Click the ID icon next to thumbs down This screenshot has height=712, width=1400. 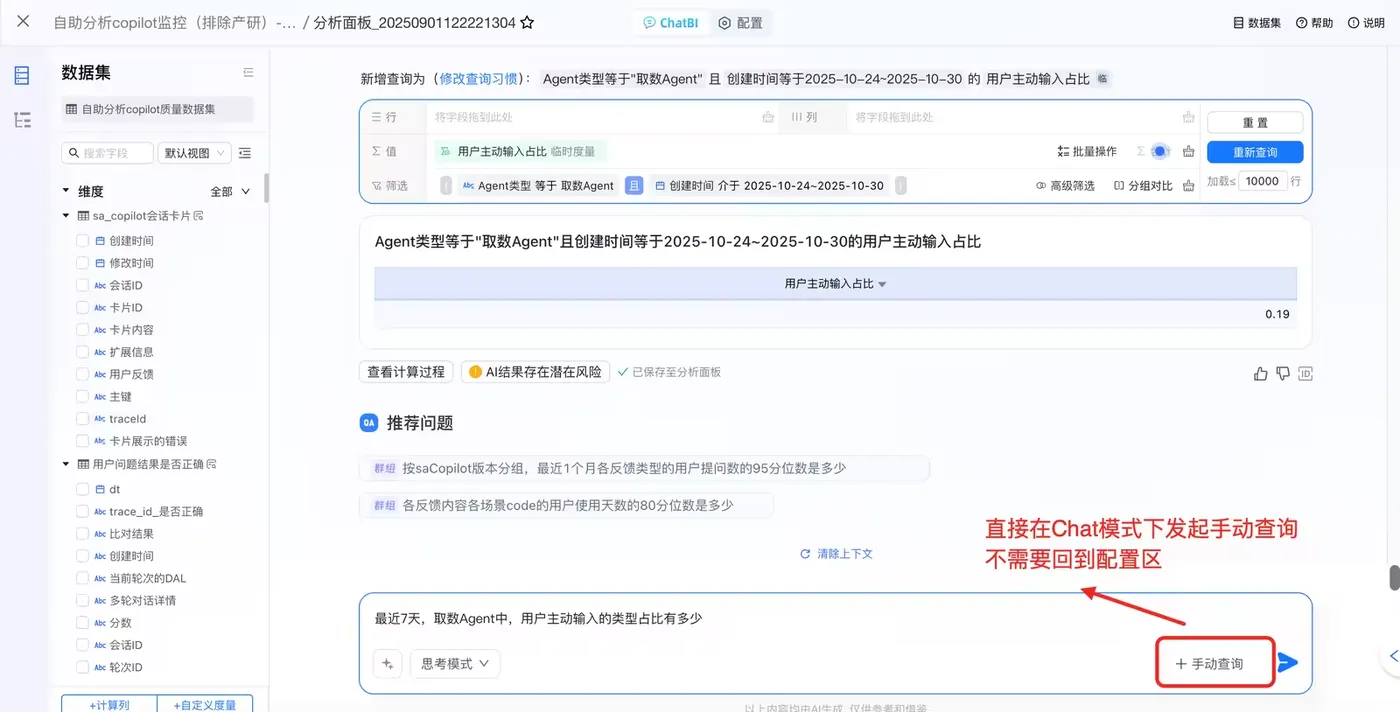(1305, 374)
